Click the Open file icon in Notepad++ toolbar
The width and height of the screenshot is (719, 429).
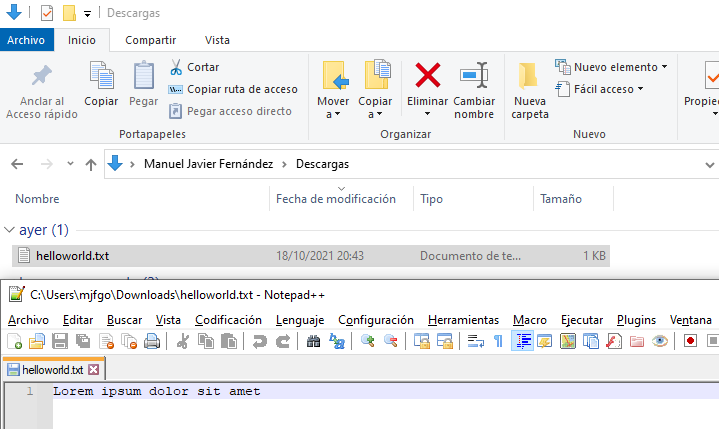(37, 341)
